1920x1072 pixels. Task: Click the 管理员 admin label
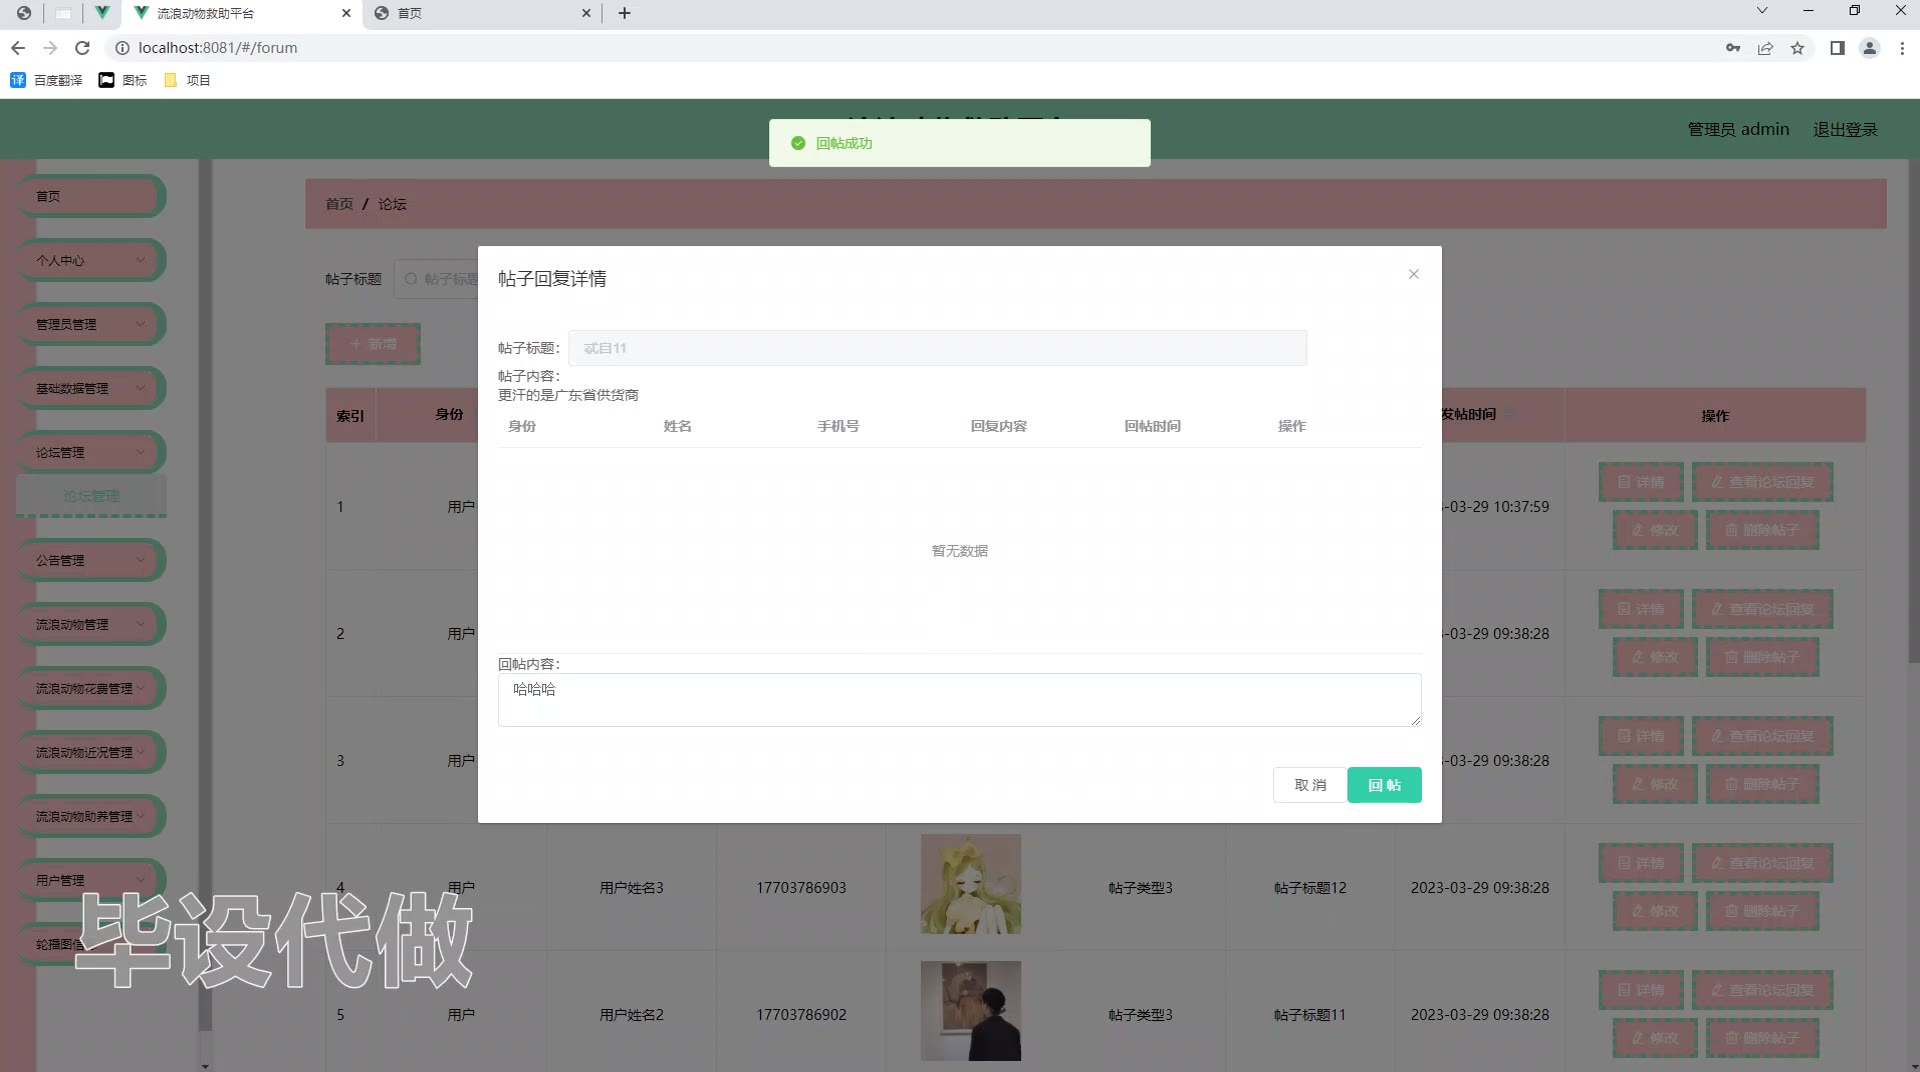point(1738,129)
